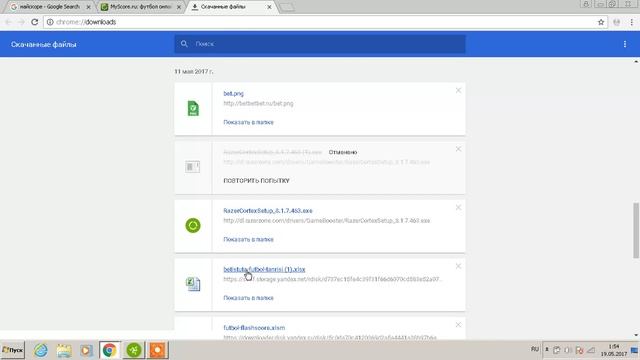Click the Show desktop button
Viewport: 640px width, 360px height.
[635, 350]
